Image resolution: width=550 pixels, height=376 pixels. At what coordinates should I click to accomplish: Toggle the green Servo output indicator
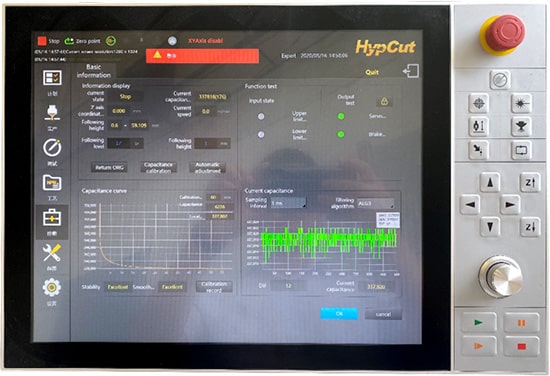tap(341, 116)
